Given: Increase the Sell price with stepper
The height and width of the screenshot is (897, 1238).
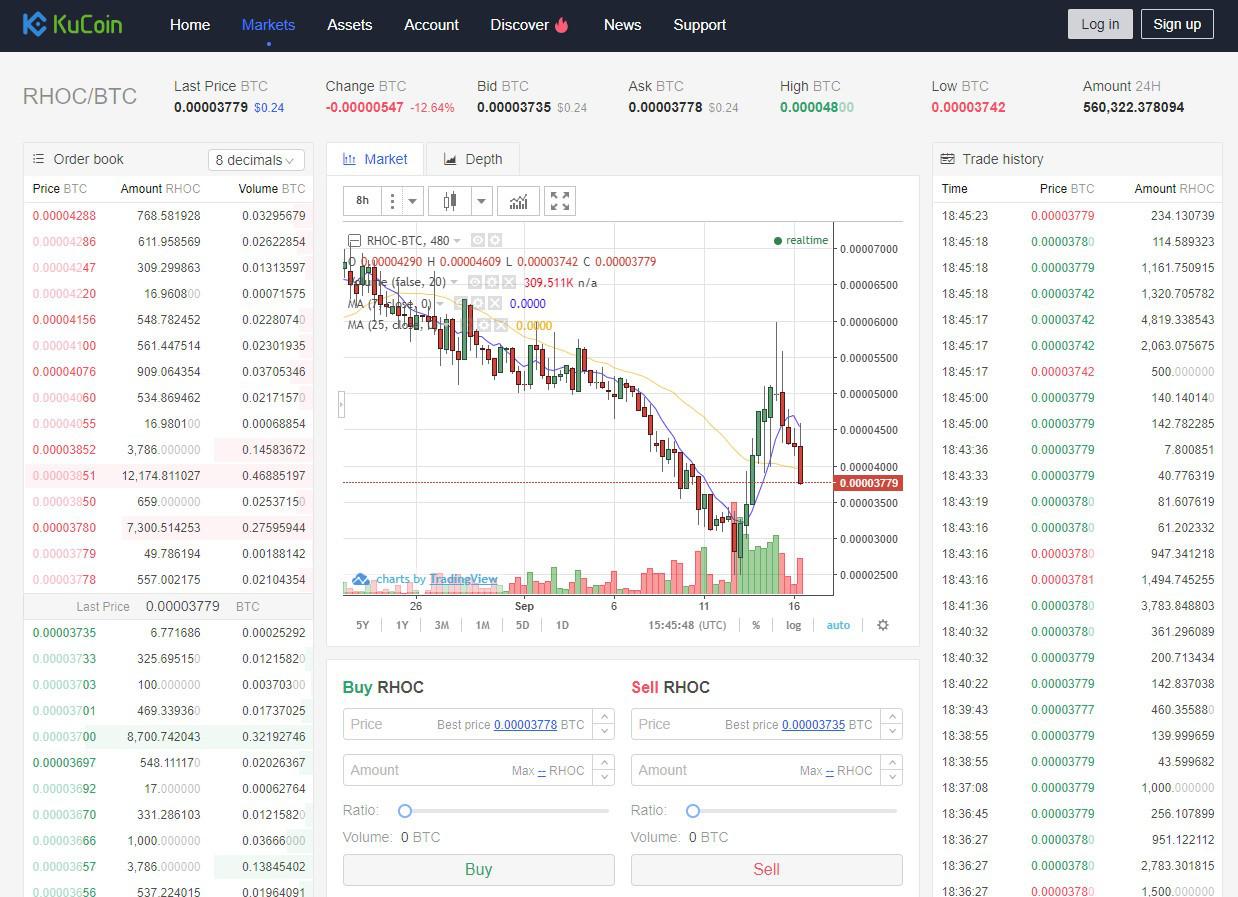Looking at the screenshot, I should [892, 716].
